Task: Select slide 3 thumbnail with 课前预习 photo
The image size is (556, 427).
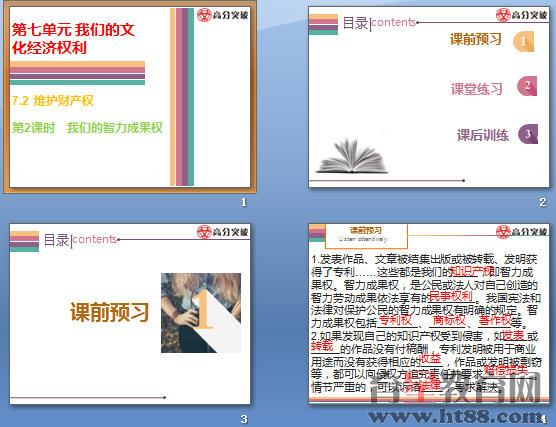Action: tap(130, 314)
